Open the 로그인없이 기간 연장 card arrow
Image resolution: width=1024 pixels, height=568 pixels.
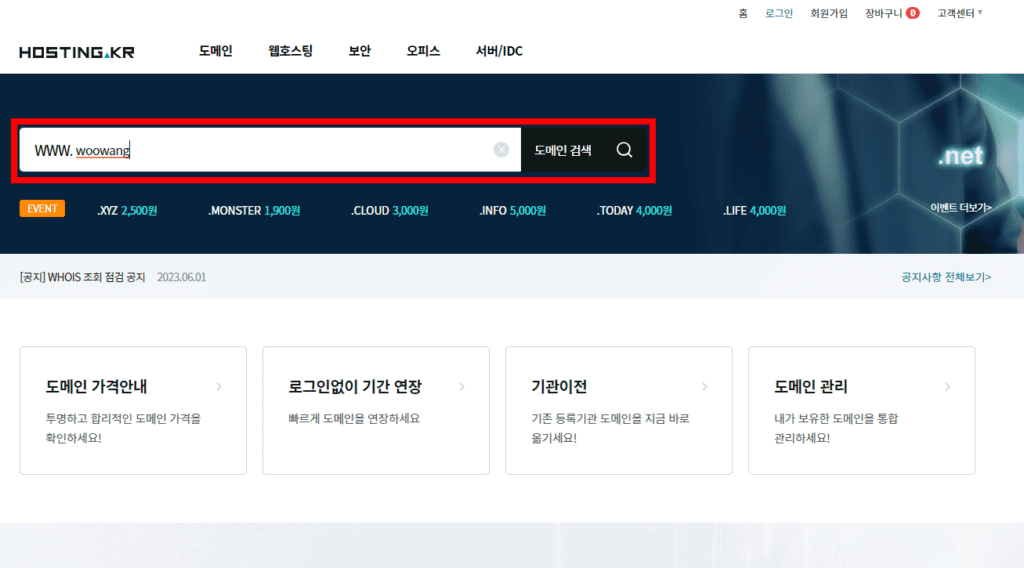point(462,386)
